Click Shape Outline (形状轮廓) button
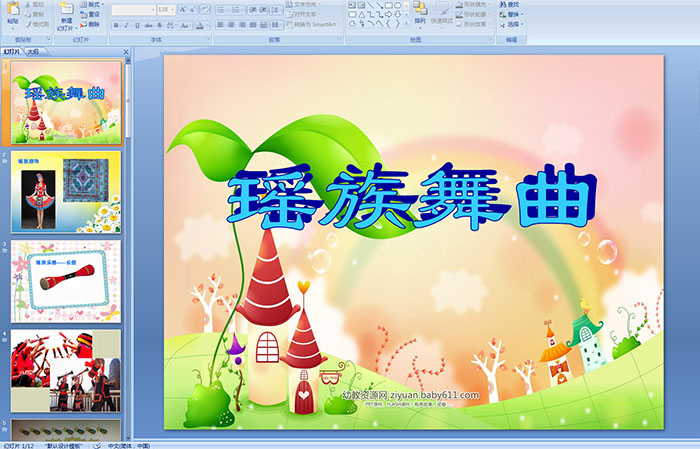The width and height of the screenshot is (700, 449). pos(473,14)
